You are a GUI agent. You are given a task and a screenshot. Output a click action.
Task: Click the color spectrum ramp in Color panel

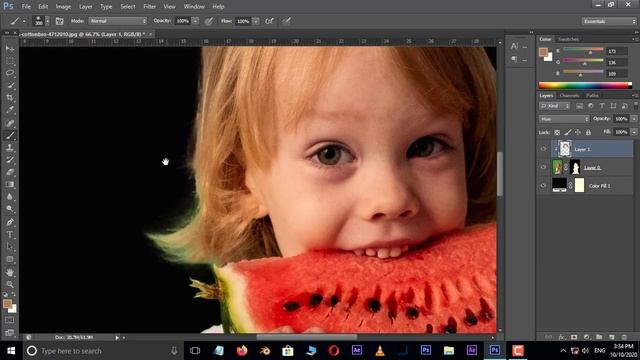(x=585, y=85)
